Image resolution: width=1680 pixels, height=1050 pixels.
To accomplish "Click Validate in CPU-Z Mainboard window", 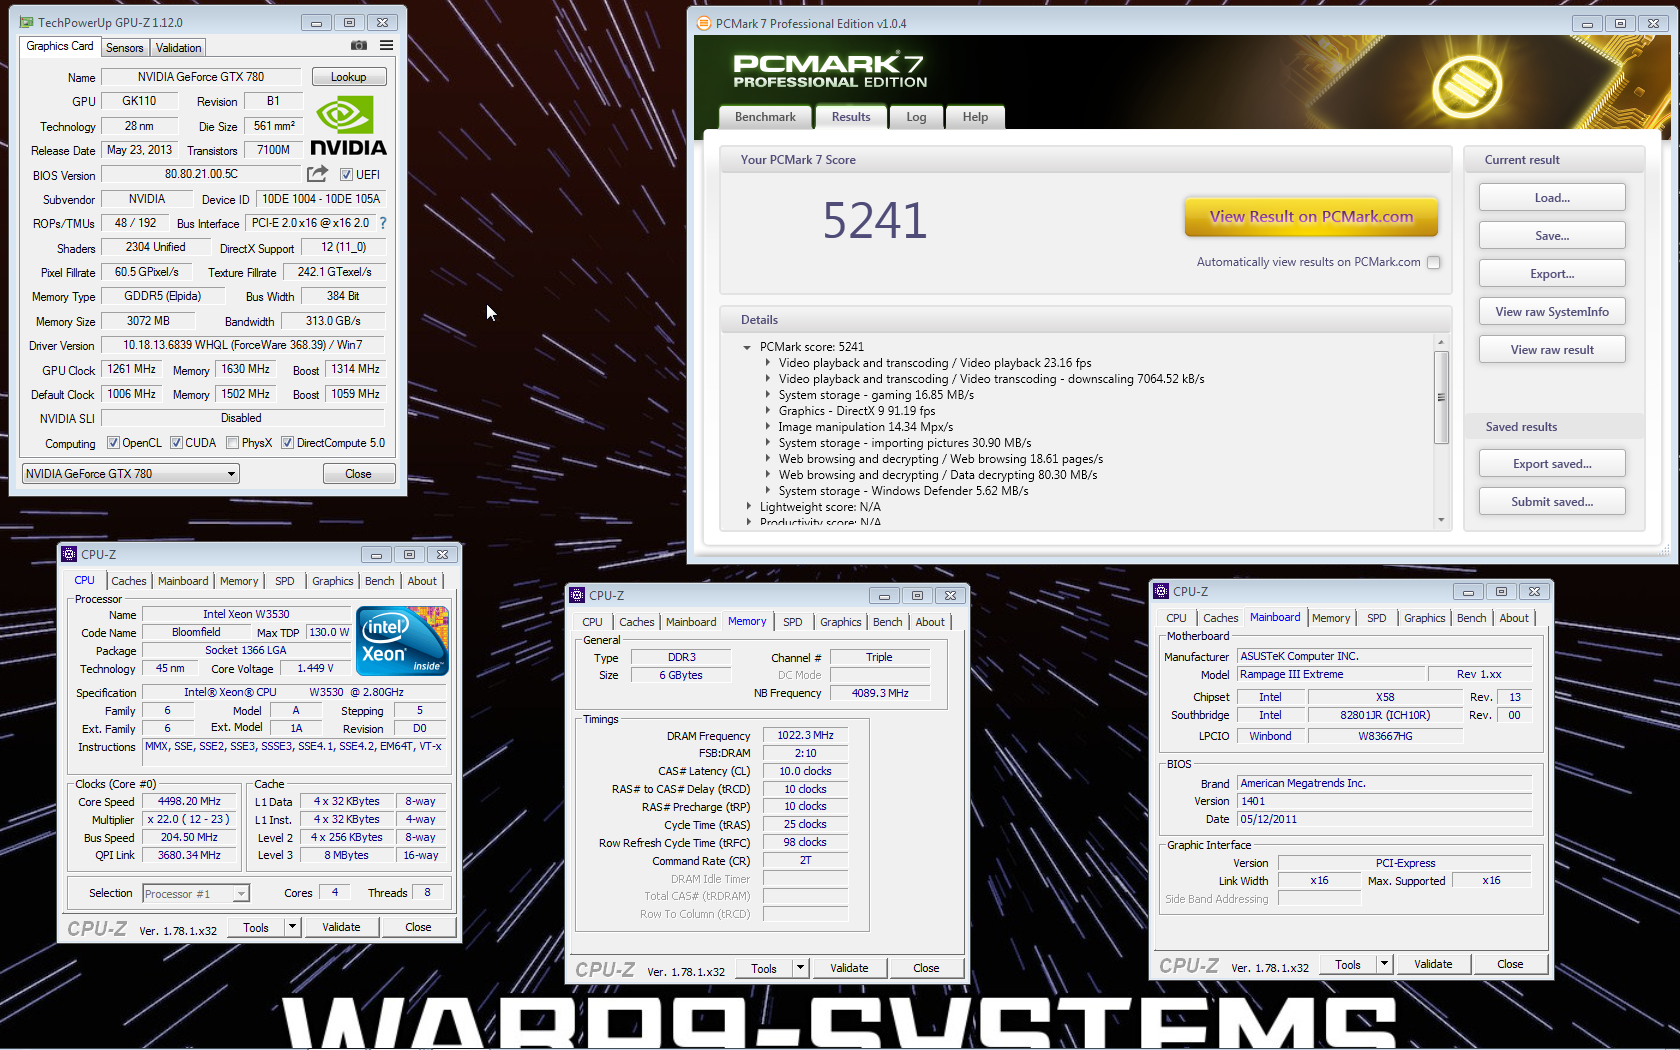I will pos(1433,964).
